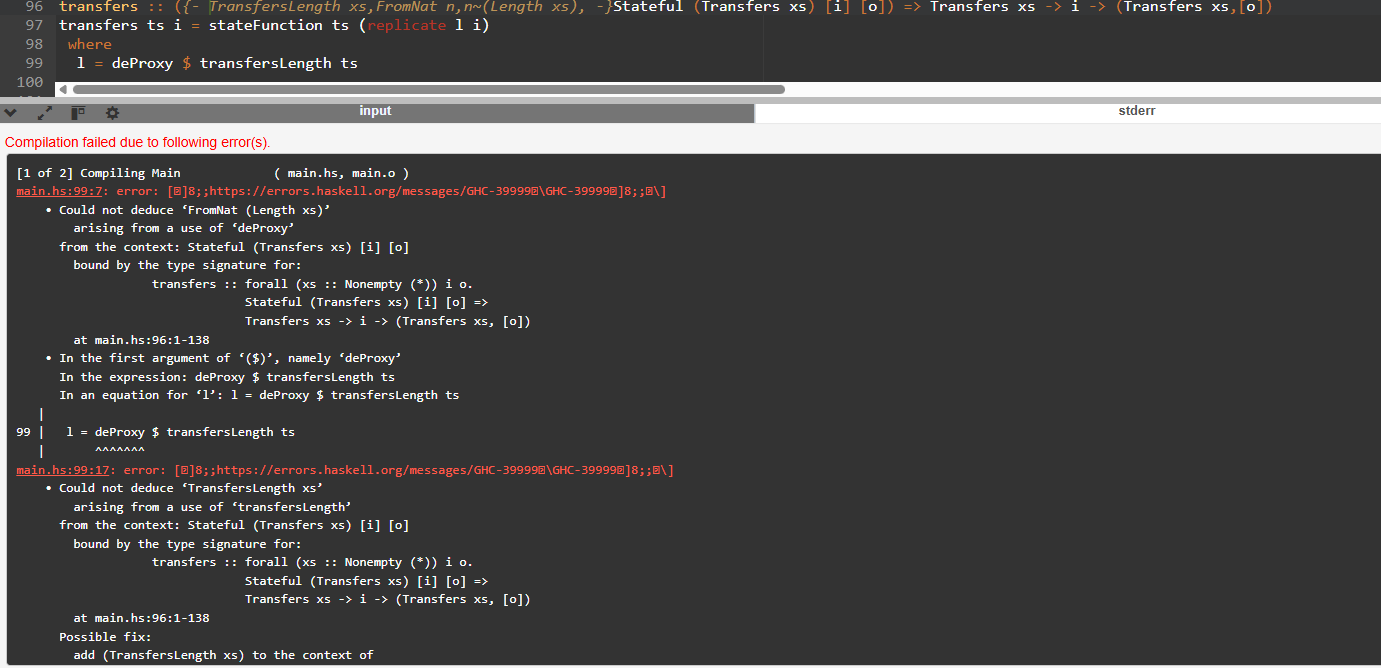Open console settings with the gear icon
The width and height of the screenshot is (1381, 668).
(112, 113)
